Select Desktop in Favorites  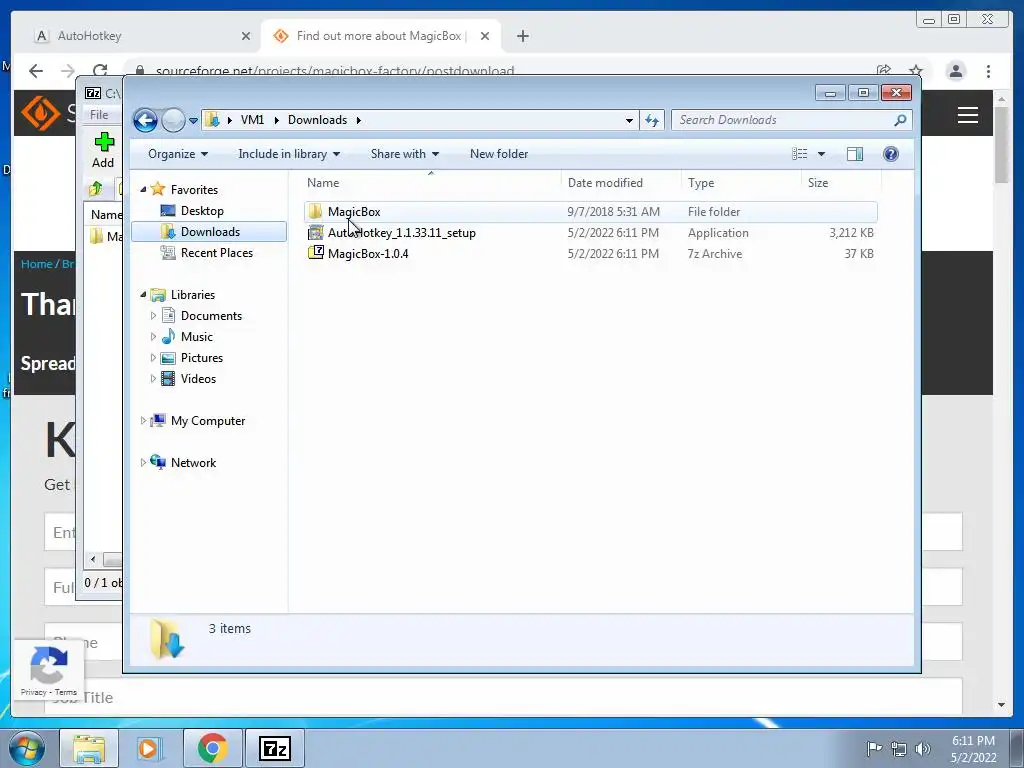tap(202, 211)
